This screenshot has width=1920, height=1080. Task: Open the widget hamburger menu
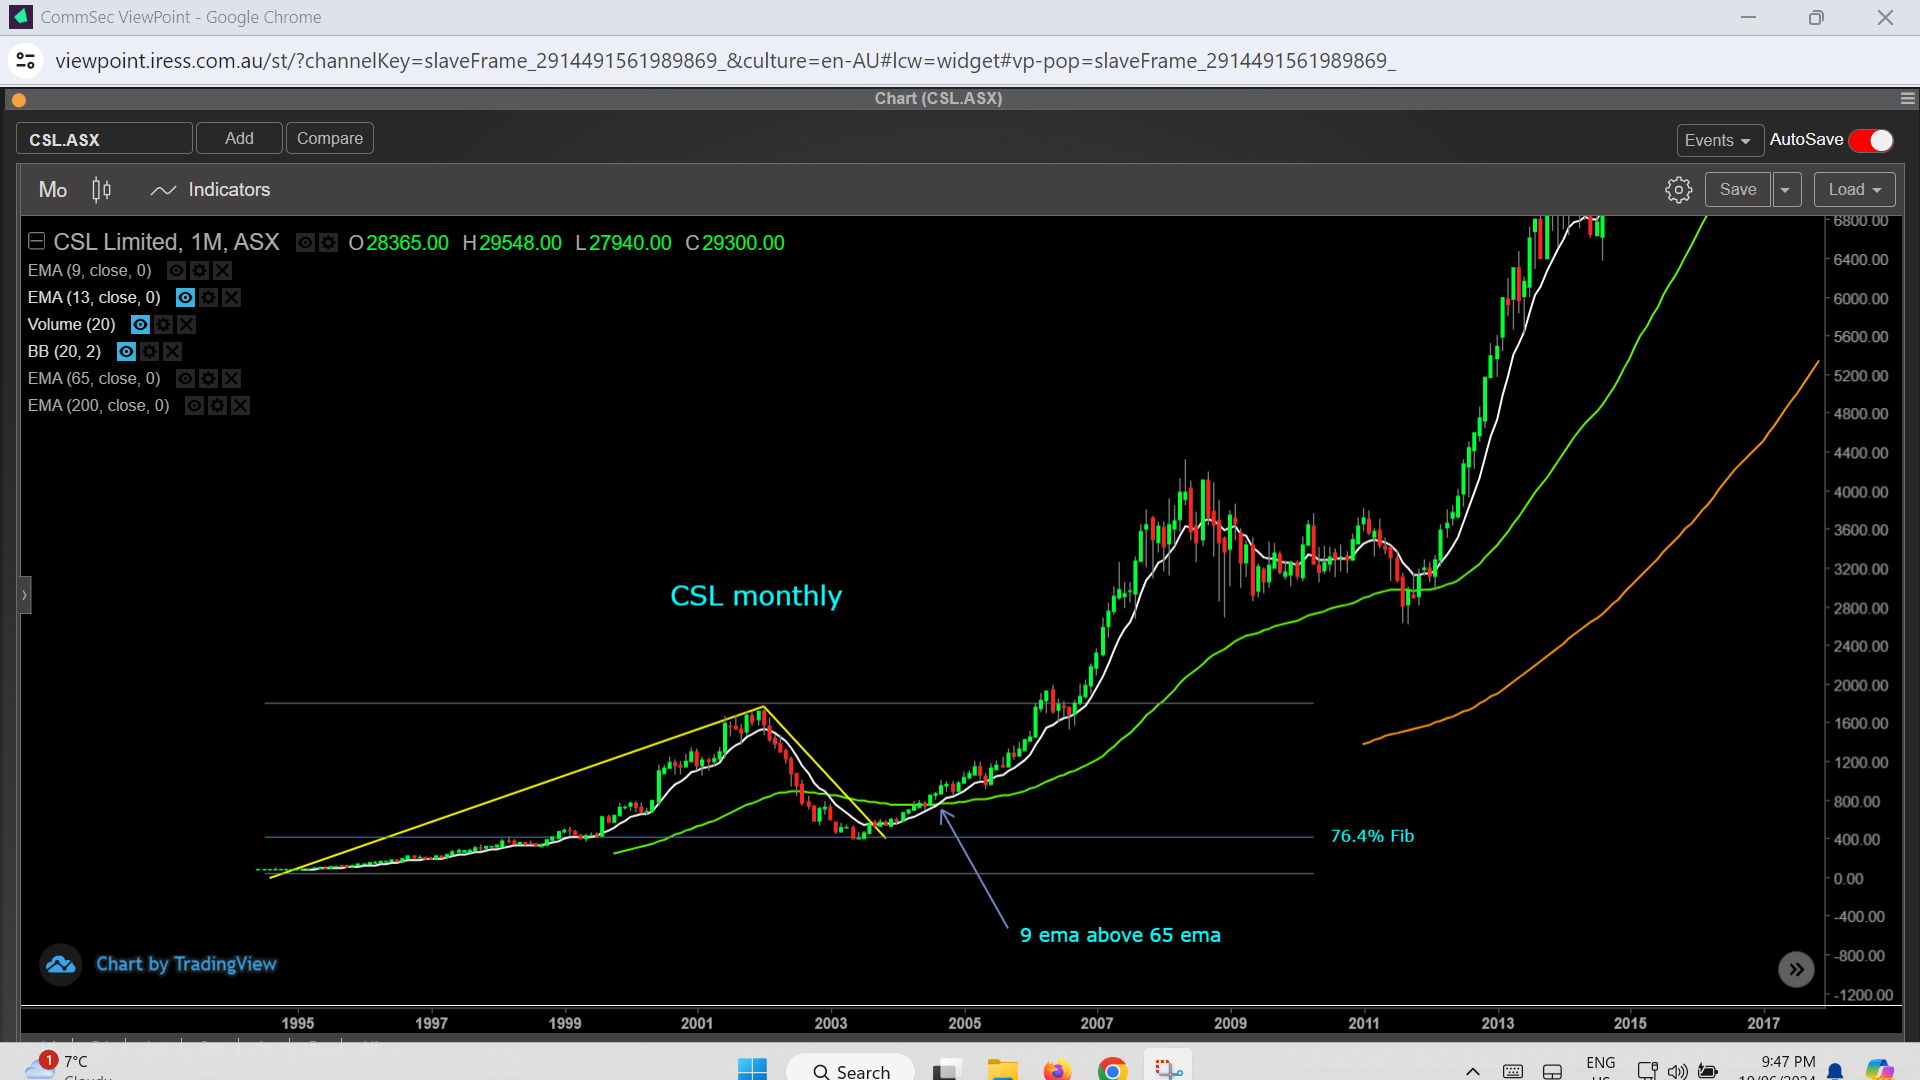pos(1907,98)
